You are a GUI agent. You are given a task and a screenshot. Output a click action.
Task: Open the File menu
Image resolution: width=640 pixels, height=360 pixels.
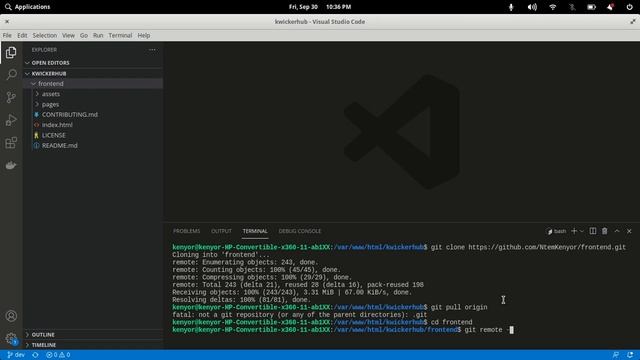coord(7,36)
